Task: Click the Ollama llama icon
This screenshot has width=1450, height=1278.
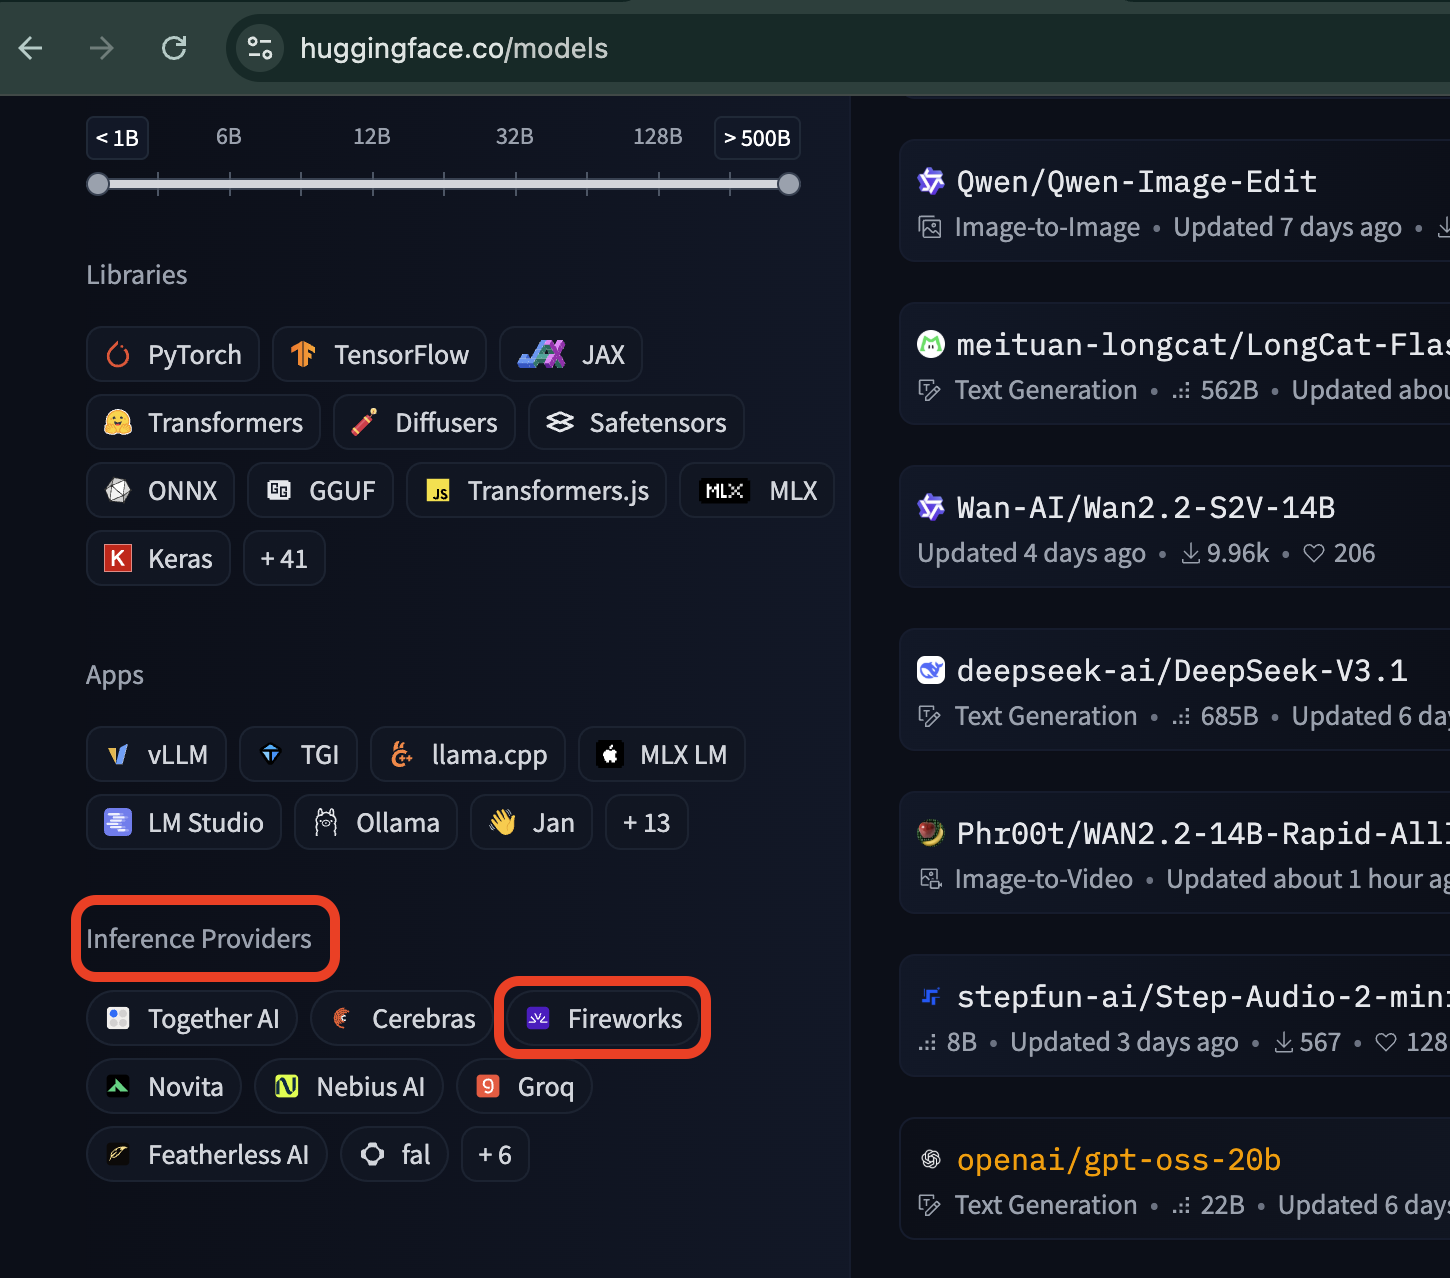Action: click(x=326, y=823)
